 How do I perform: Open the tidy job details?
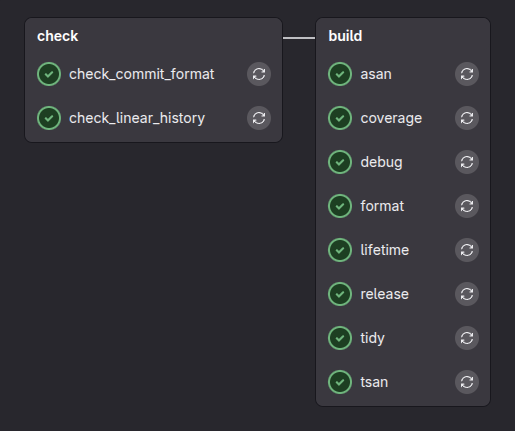point(372,339)
